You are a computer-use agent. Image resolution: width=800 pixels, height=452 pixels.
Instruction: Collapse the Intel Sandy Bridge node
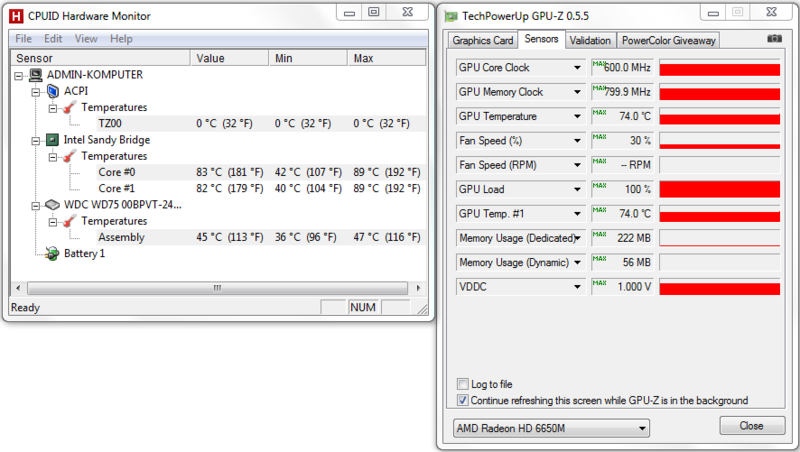[x=36, y=141]
